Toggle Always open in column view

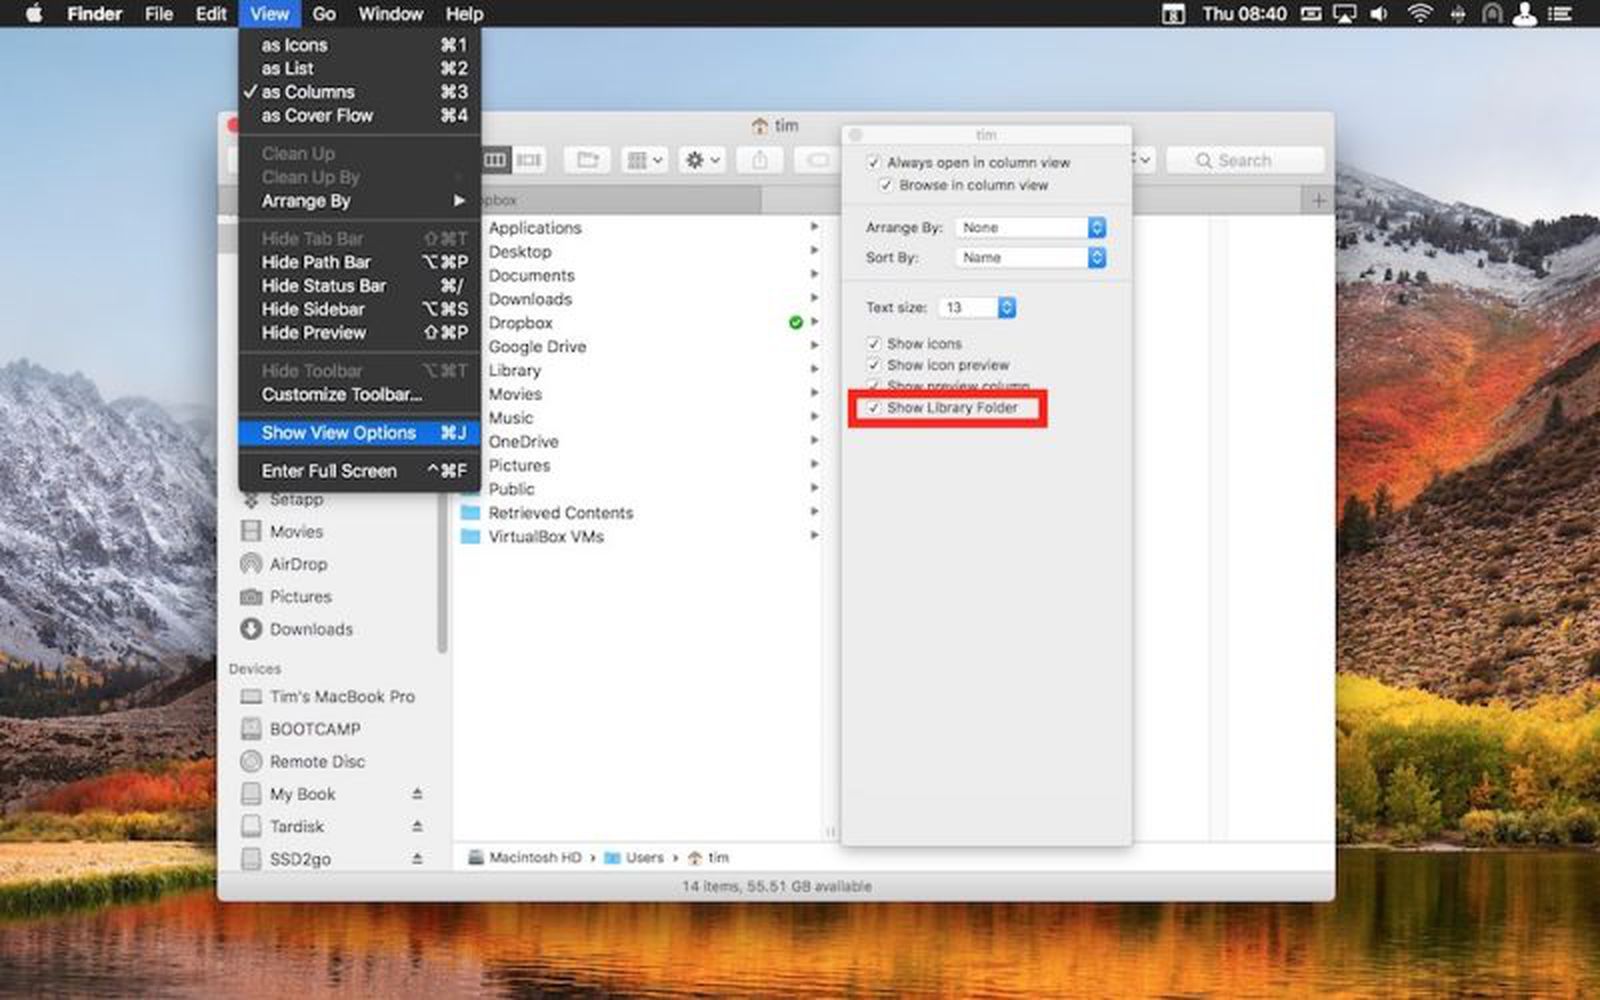click(874, 162)
